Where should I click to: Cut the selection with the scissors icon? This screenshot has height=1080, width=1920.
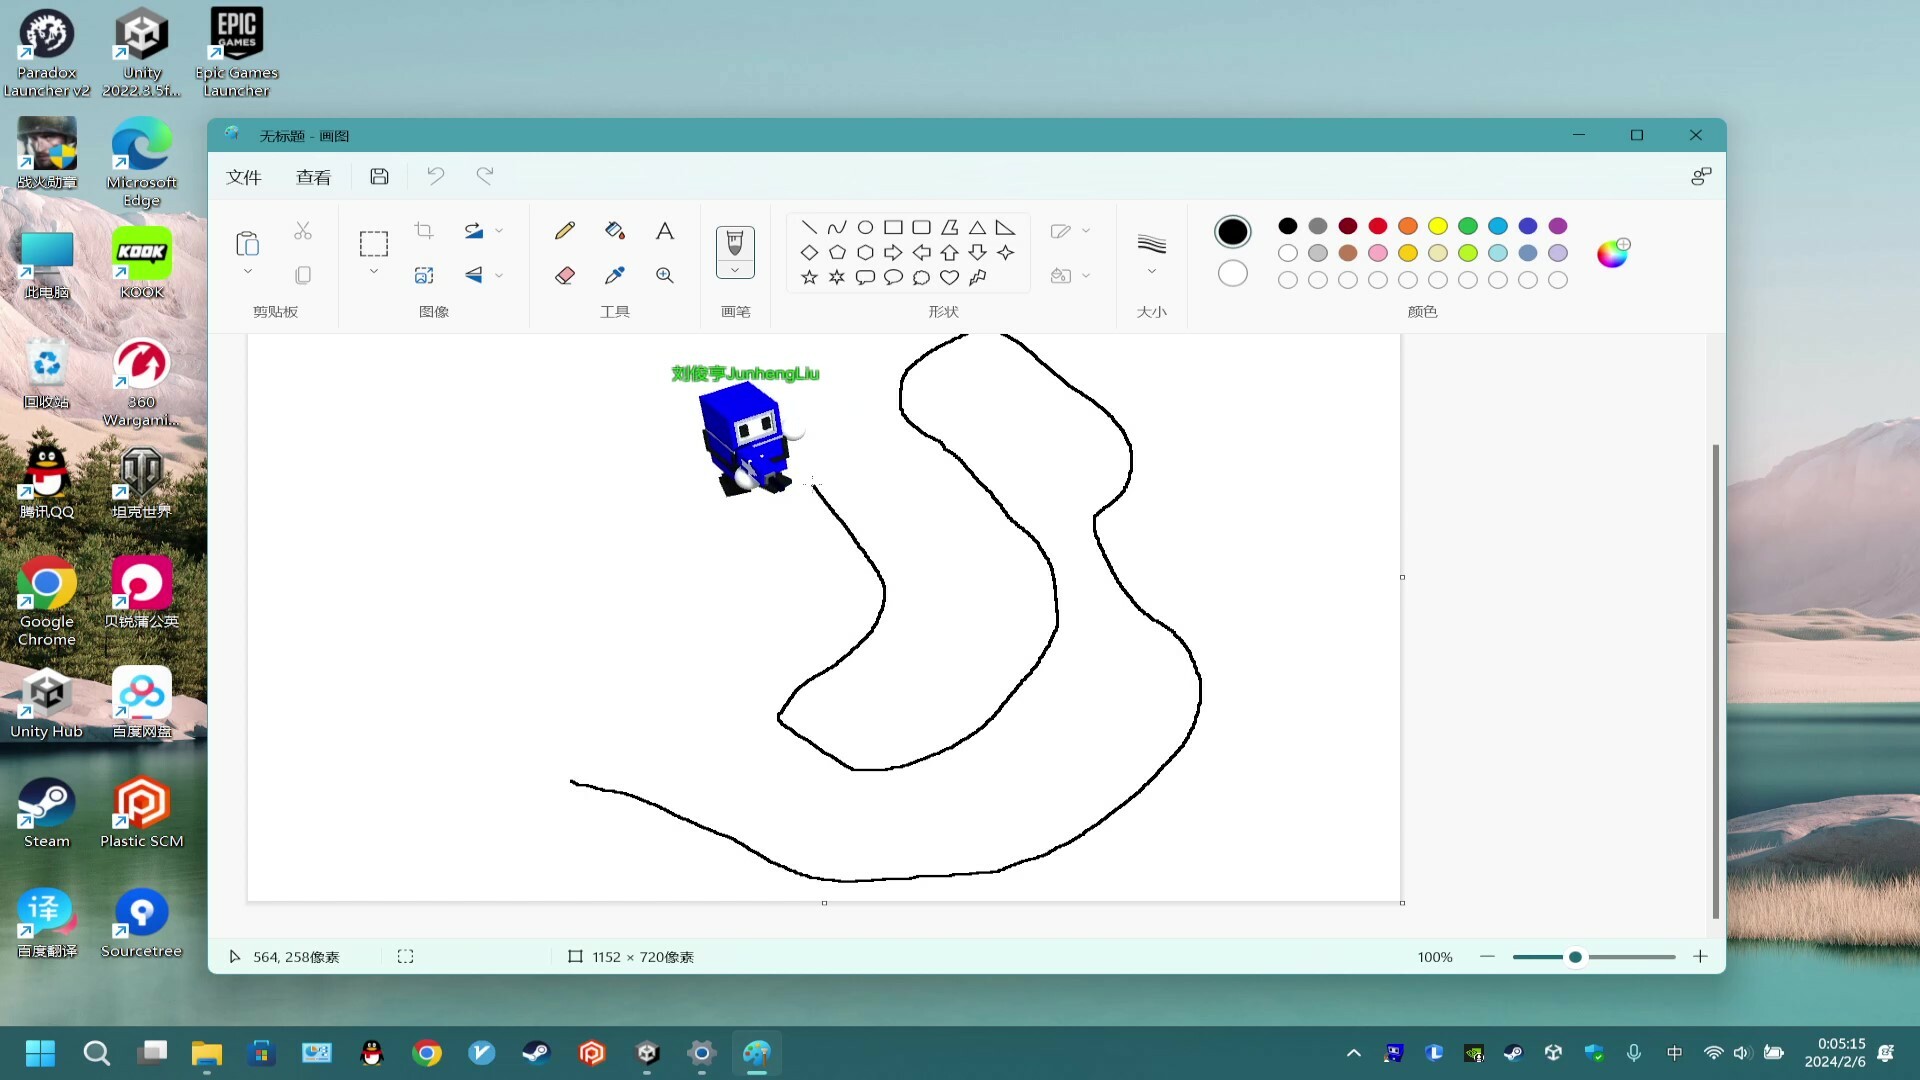303,230
